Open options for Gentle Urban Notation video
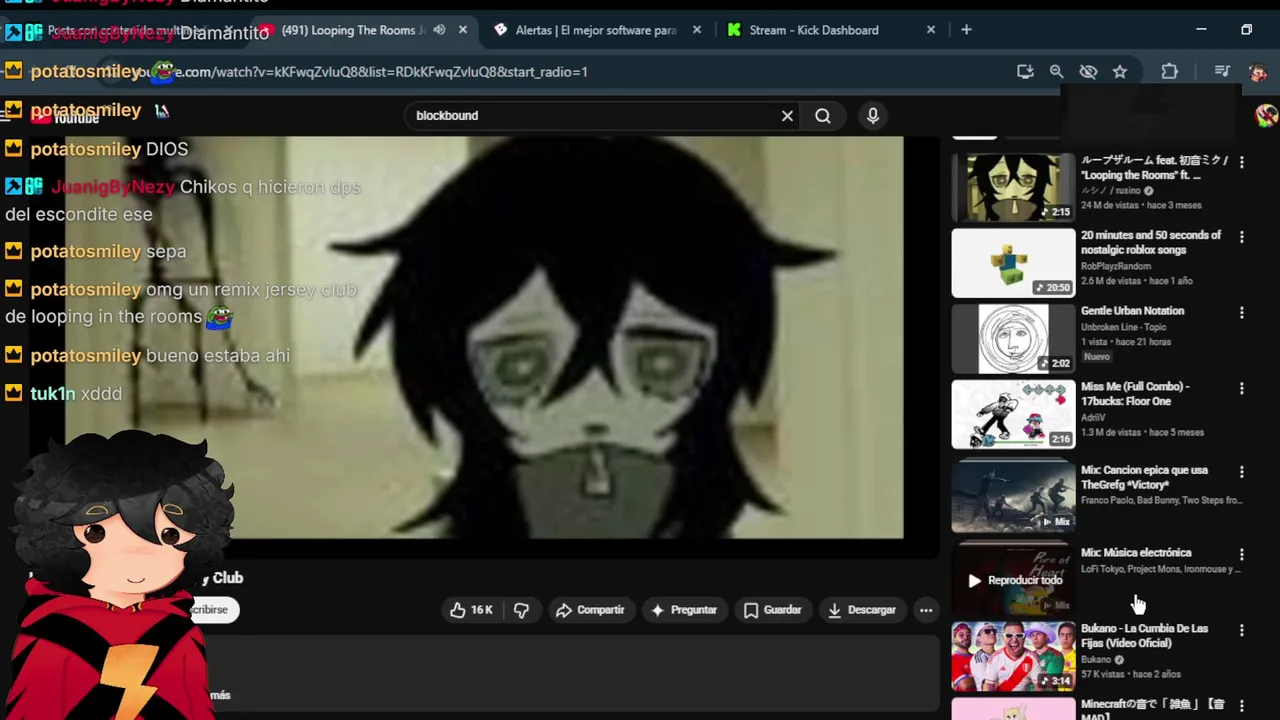 [1242, 313]
